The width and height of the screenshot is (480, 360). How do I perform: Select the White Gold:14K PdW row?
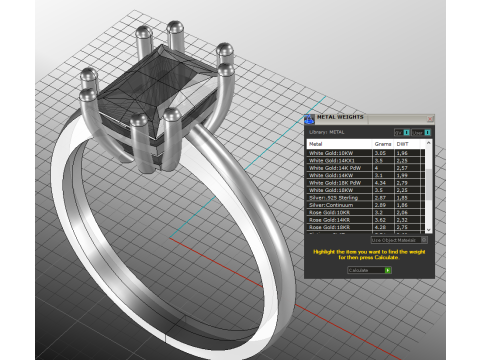pos(366,168)
